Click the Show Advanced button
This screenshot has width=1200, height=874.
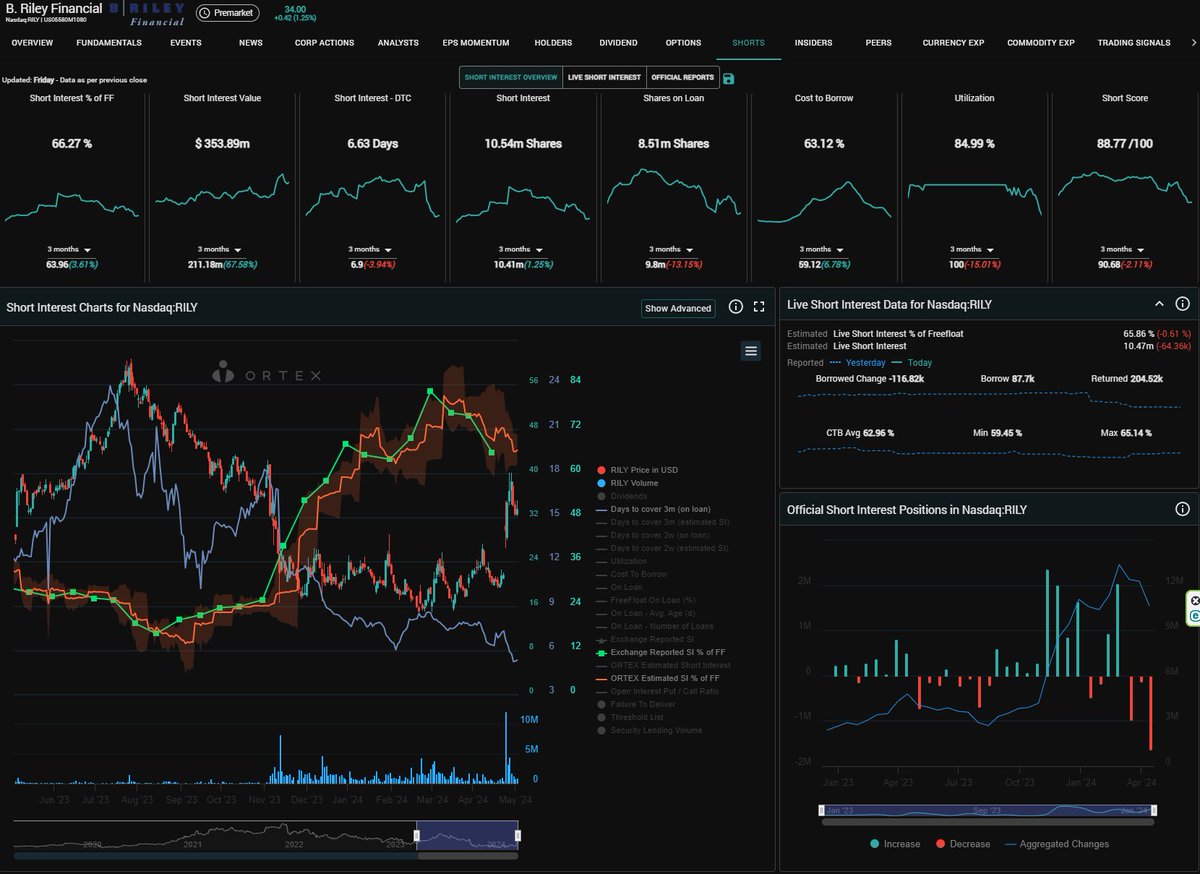(678, 308)
